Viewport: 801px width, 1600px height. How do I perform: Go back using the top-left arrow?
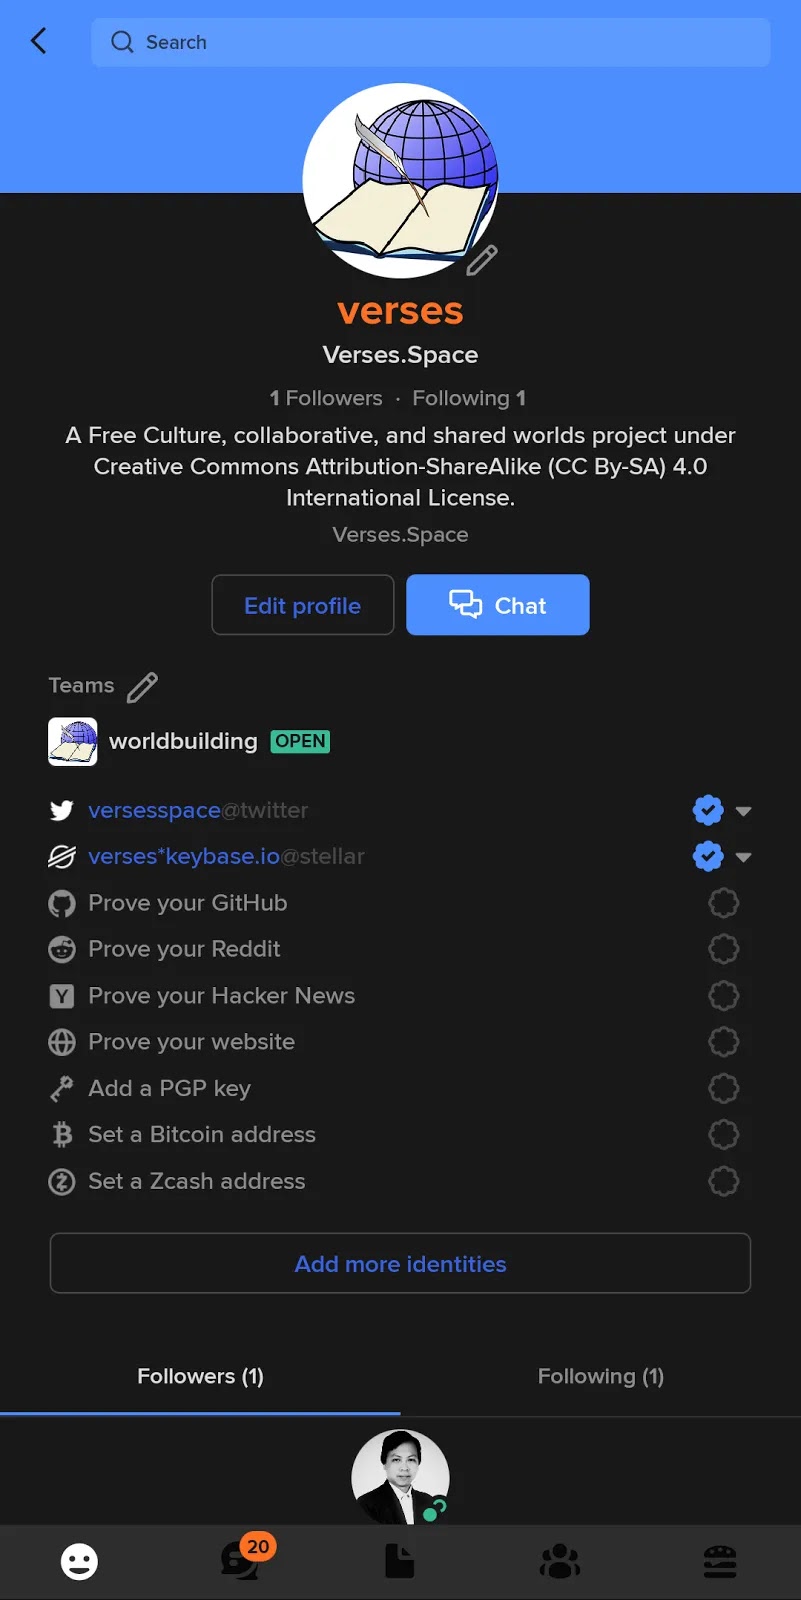(39, 41)
